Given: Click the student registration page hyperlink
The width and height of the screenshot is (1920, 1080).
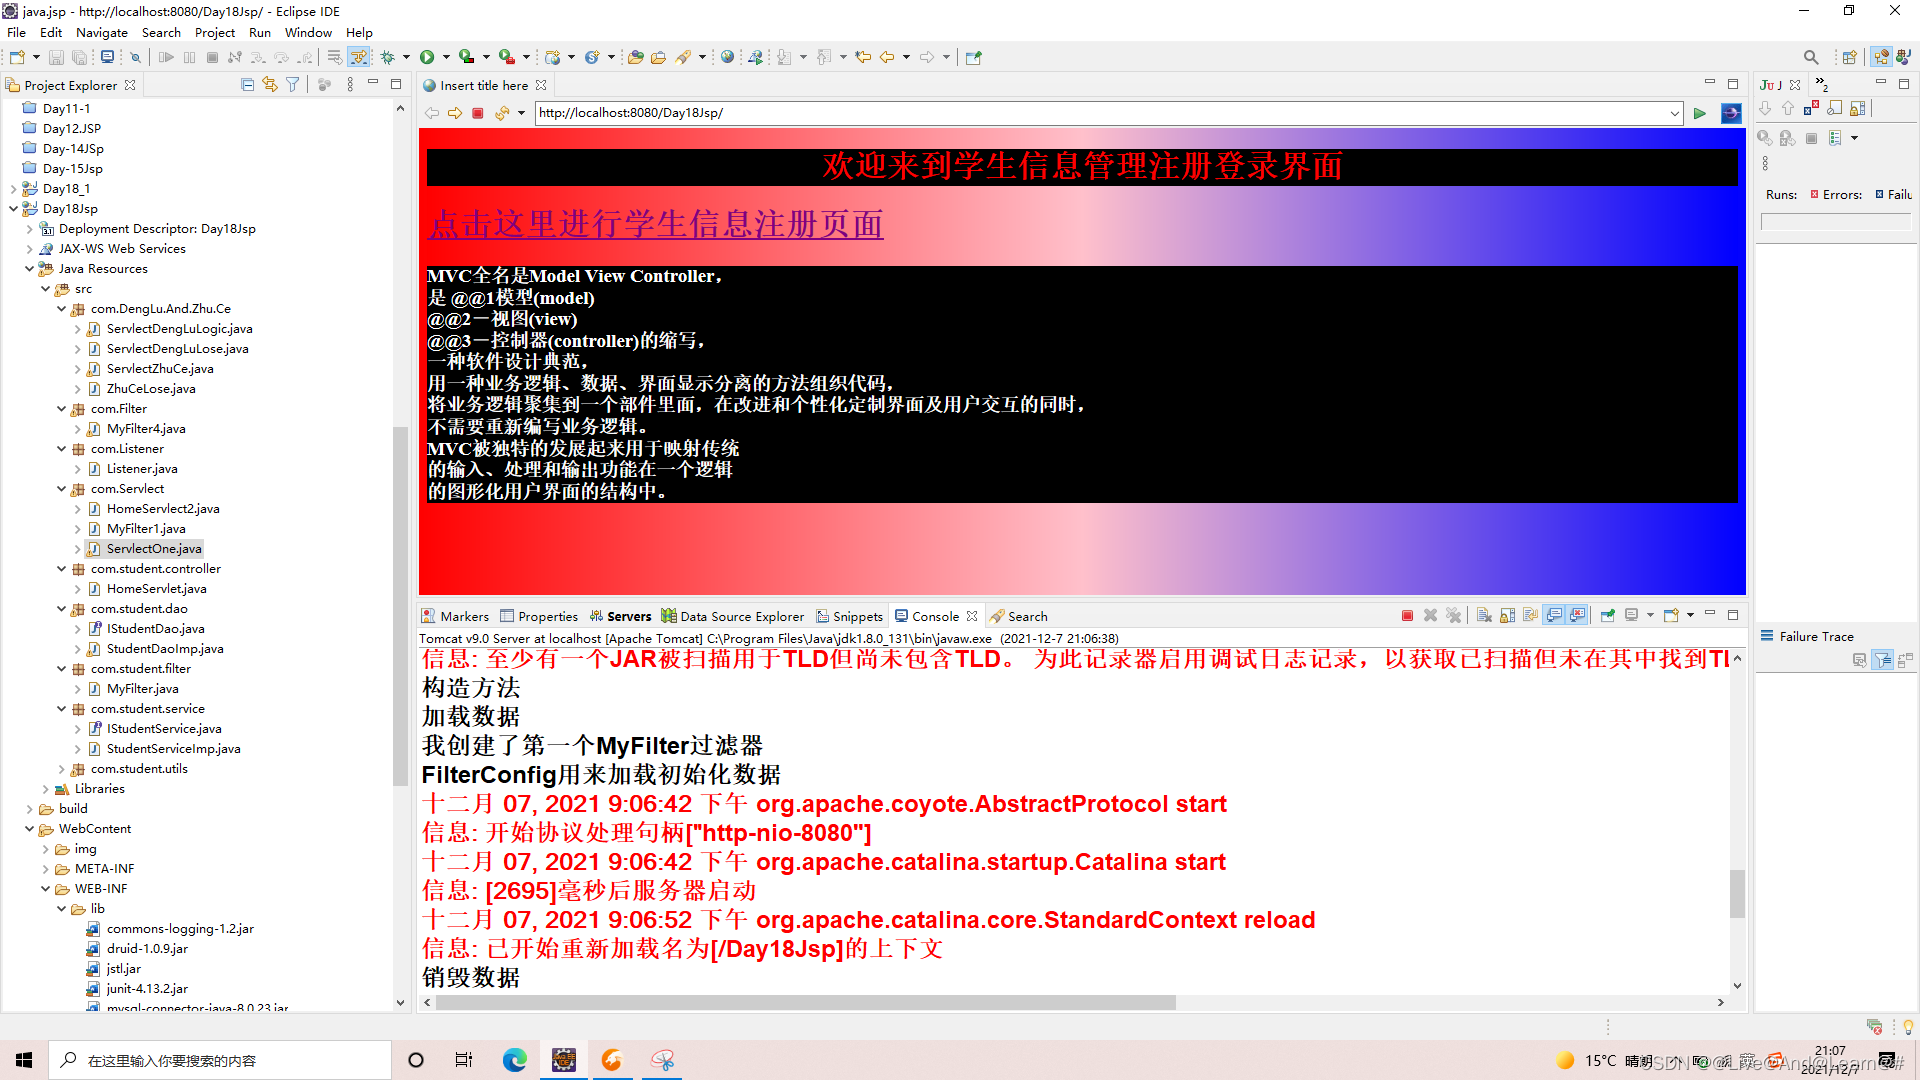Looking at the screenshot, I should [x=656, y=224].
